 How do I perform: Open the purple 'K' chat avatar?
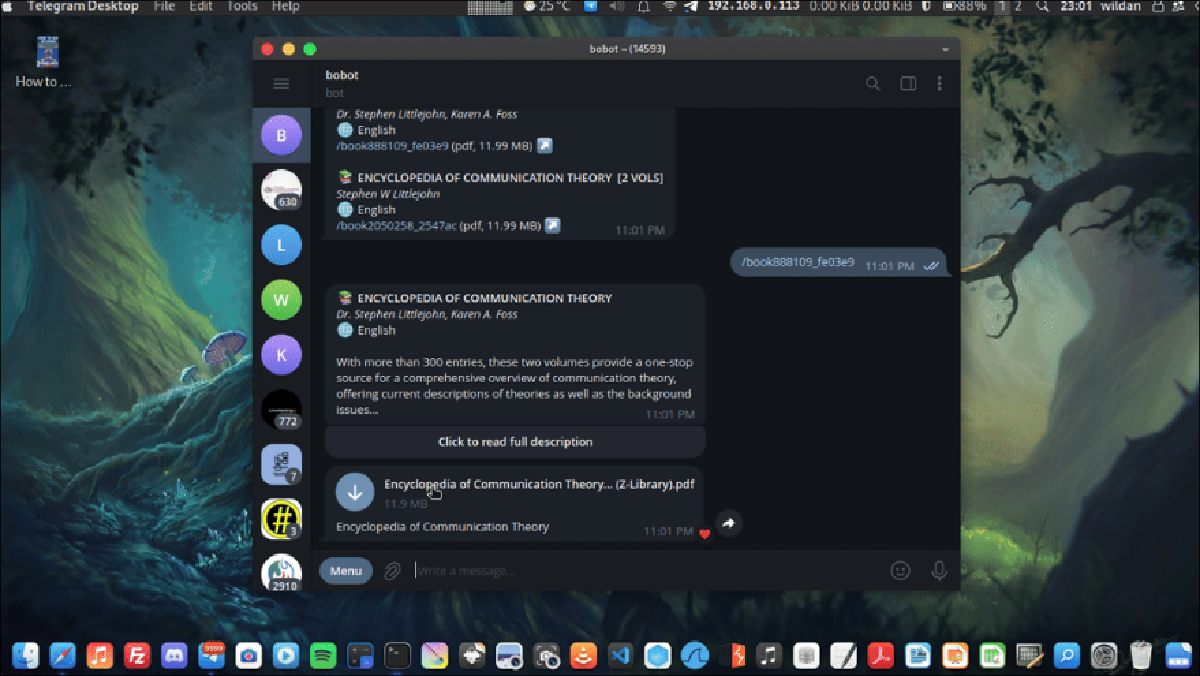(281, 355)
